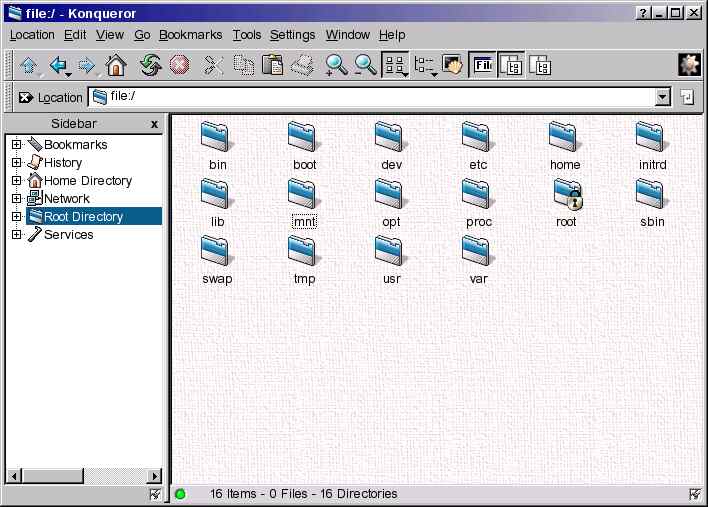Screen dimensions: 708x507
Task: Click the Copy toolbar icon
Action: [x=244, y=65]
